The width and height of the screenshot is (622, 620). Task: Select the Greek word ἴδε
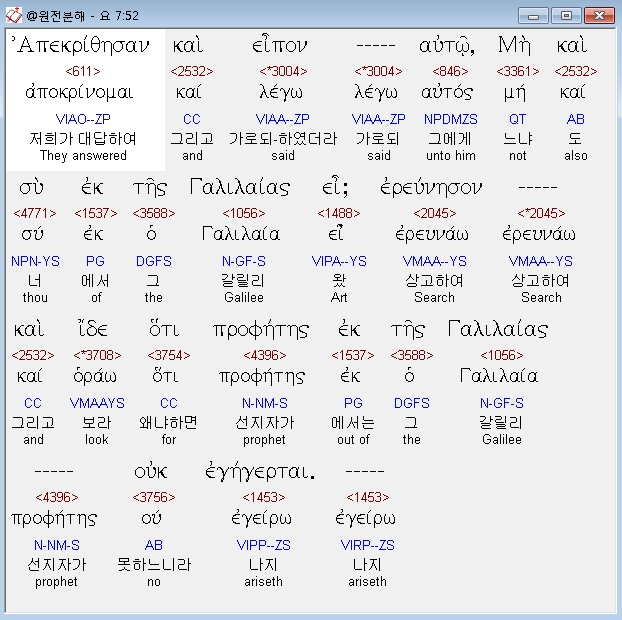92,329
